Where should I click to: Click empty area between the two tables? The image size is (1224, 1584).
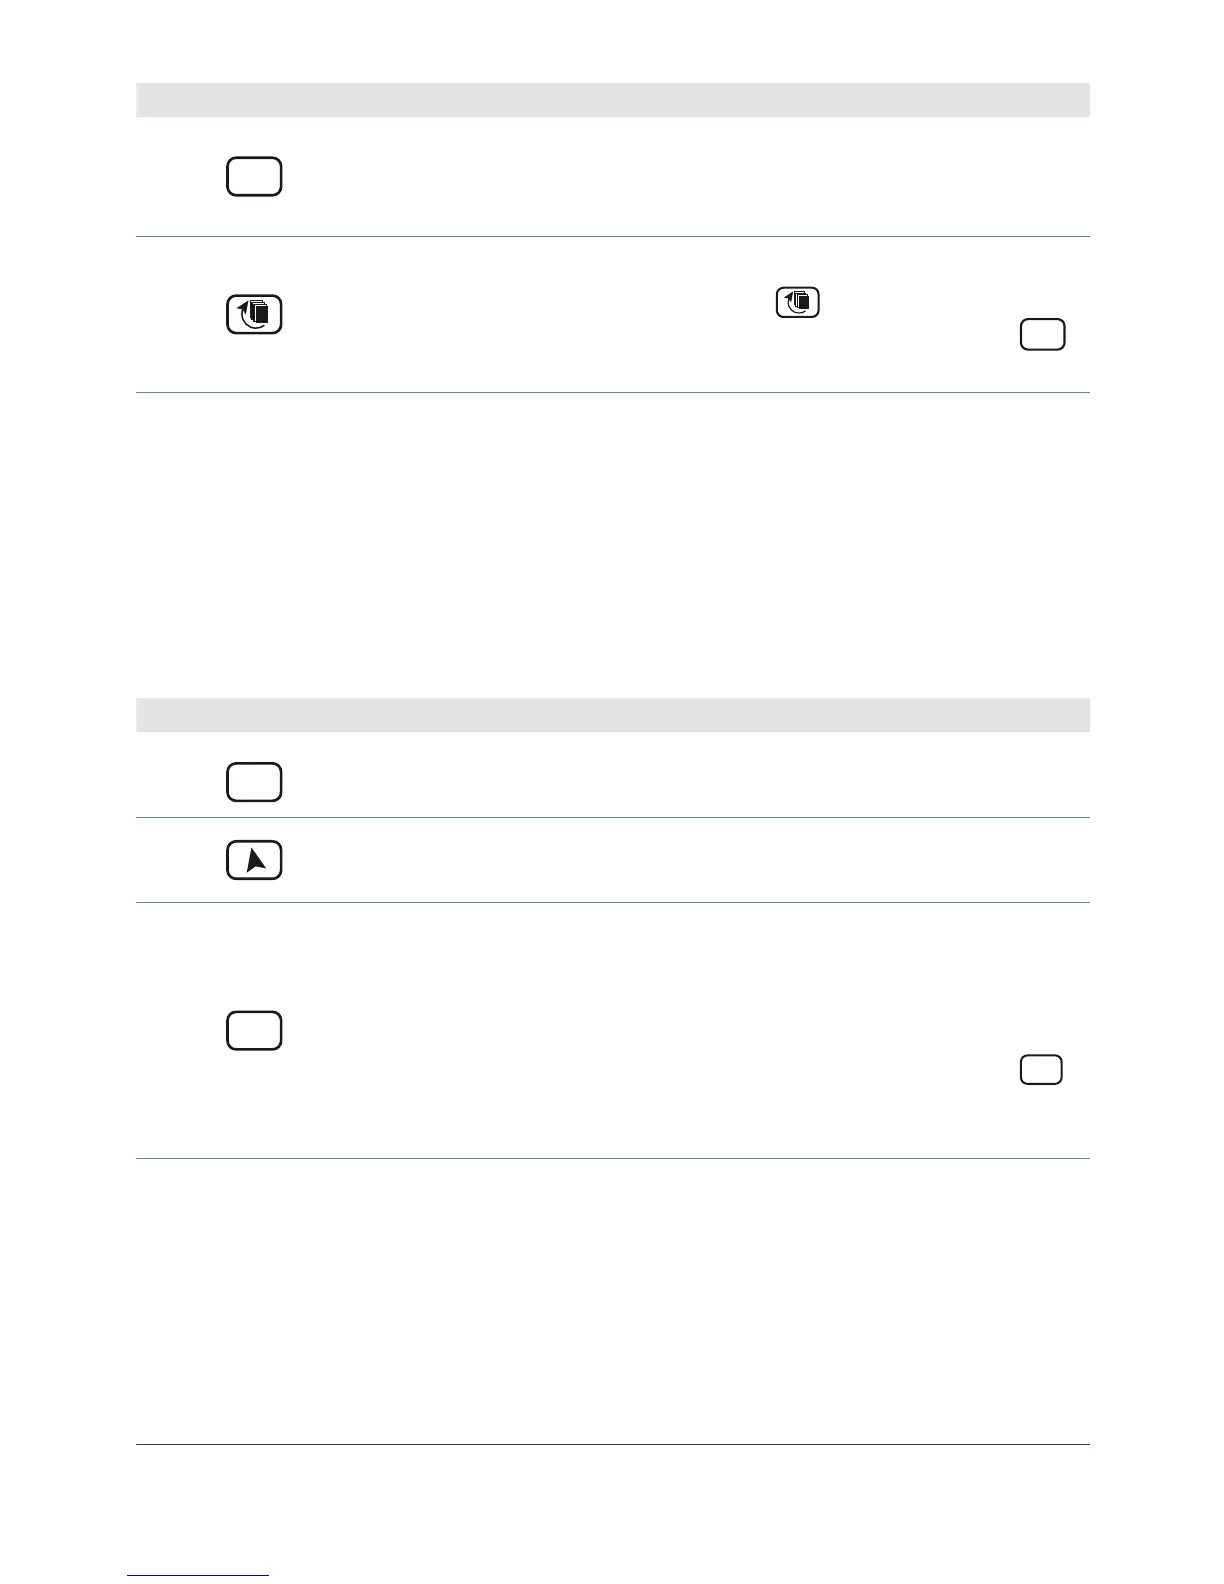click(x=612, y=545)
